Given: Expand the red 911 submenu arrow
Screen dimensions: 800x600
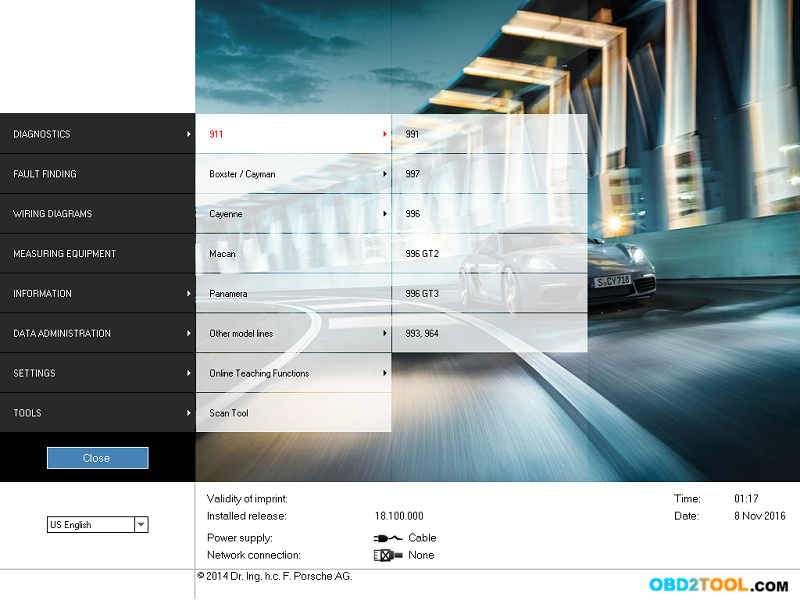Looking at the screenshot, I should 385,134.
